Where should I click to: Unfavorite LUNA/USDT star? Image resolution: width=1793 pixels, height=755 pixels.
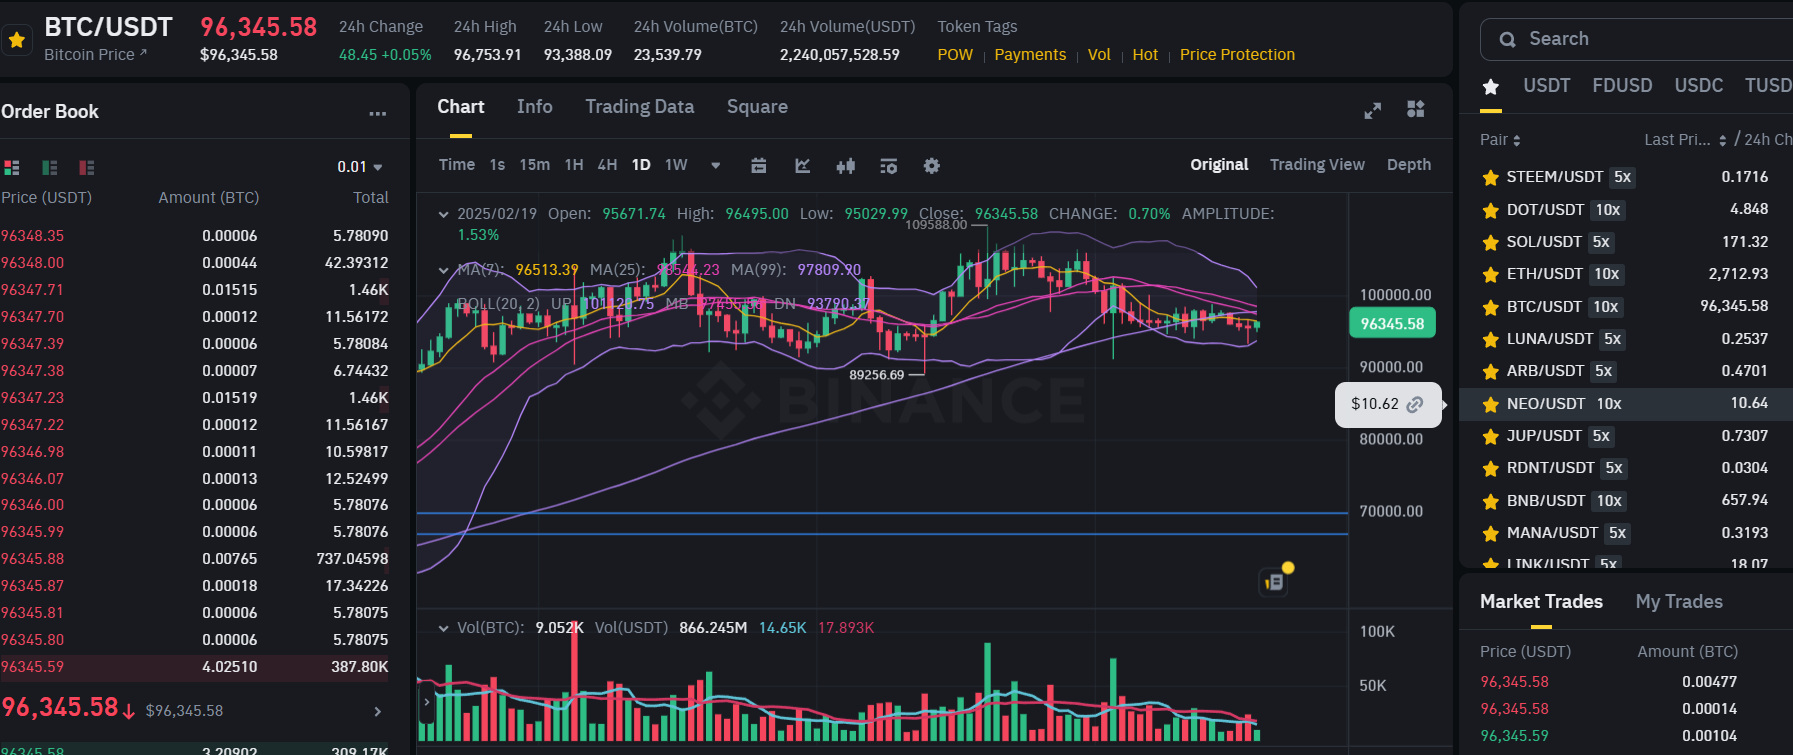pyautogui.click(x=1490, y=339)
